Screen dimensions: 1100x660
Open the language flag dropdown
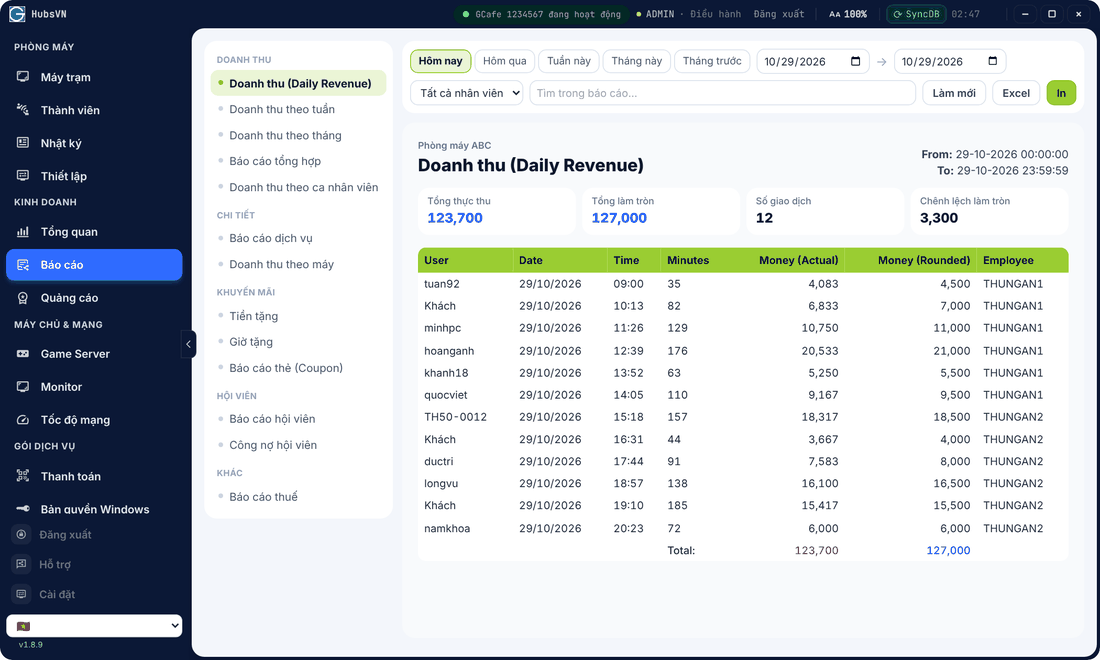pyautogui.click(x=94, y=626)
